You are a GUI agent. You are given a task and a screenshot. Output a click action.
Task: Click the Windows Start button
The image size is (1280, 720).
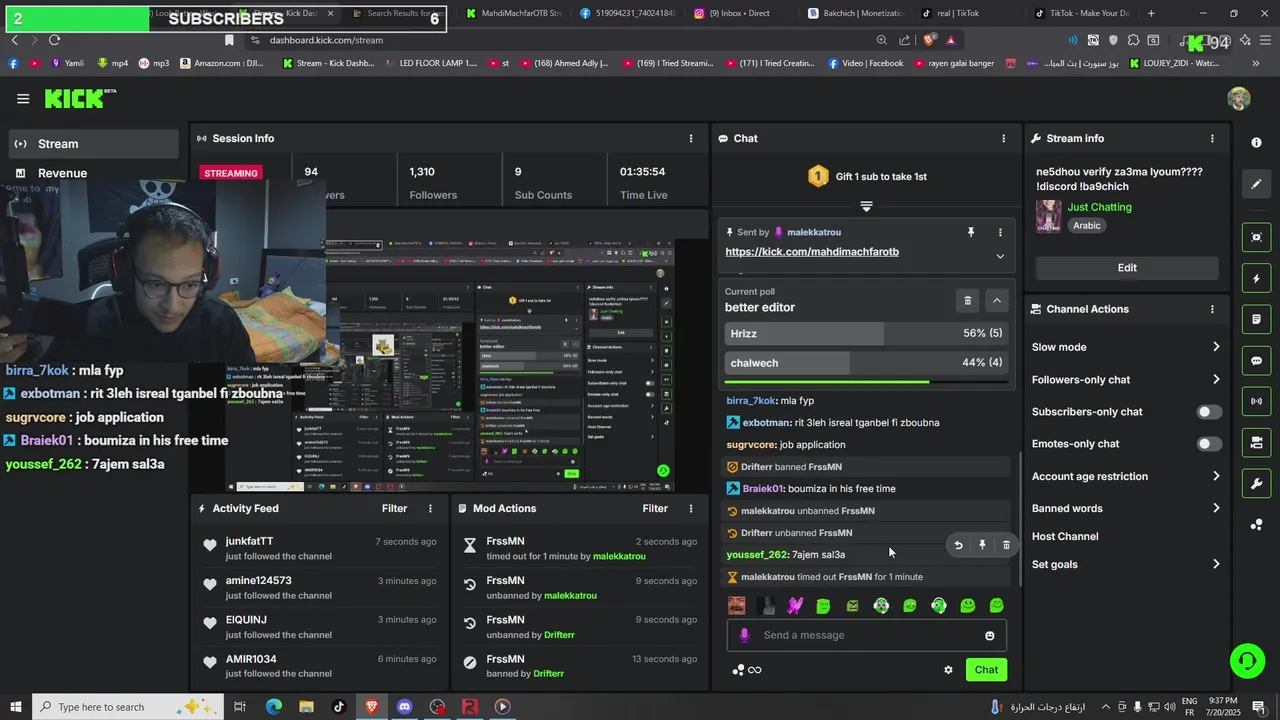[16, 707]
